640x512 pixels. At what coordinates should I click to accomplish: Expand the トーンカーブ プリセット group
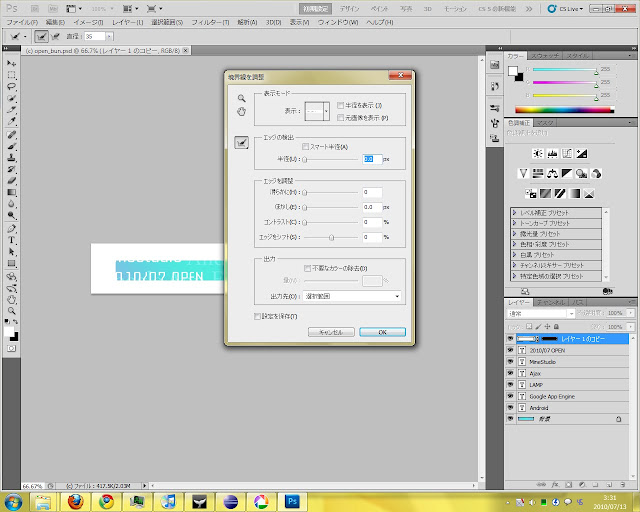click(x=515, y=223)
